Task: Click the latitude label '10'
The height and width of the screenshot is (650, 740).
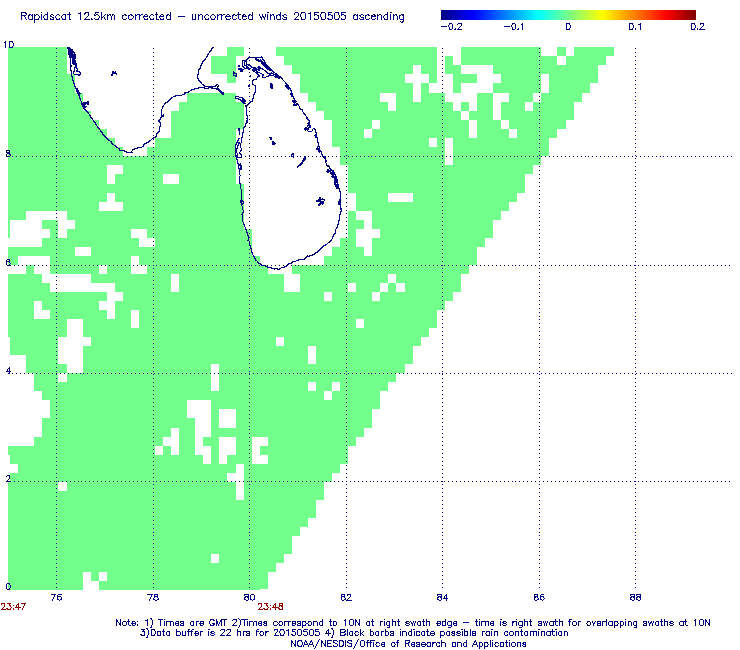Action: 8,45
